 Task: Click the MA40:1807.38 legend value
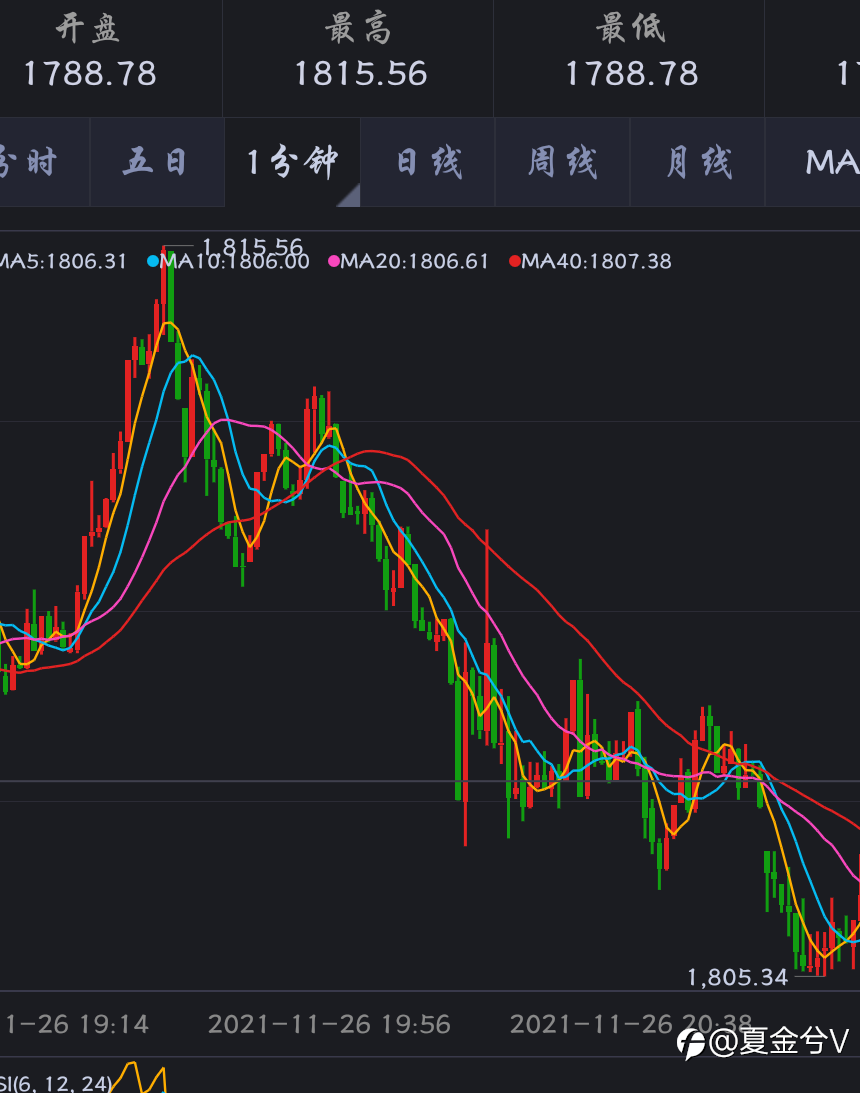597,261
